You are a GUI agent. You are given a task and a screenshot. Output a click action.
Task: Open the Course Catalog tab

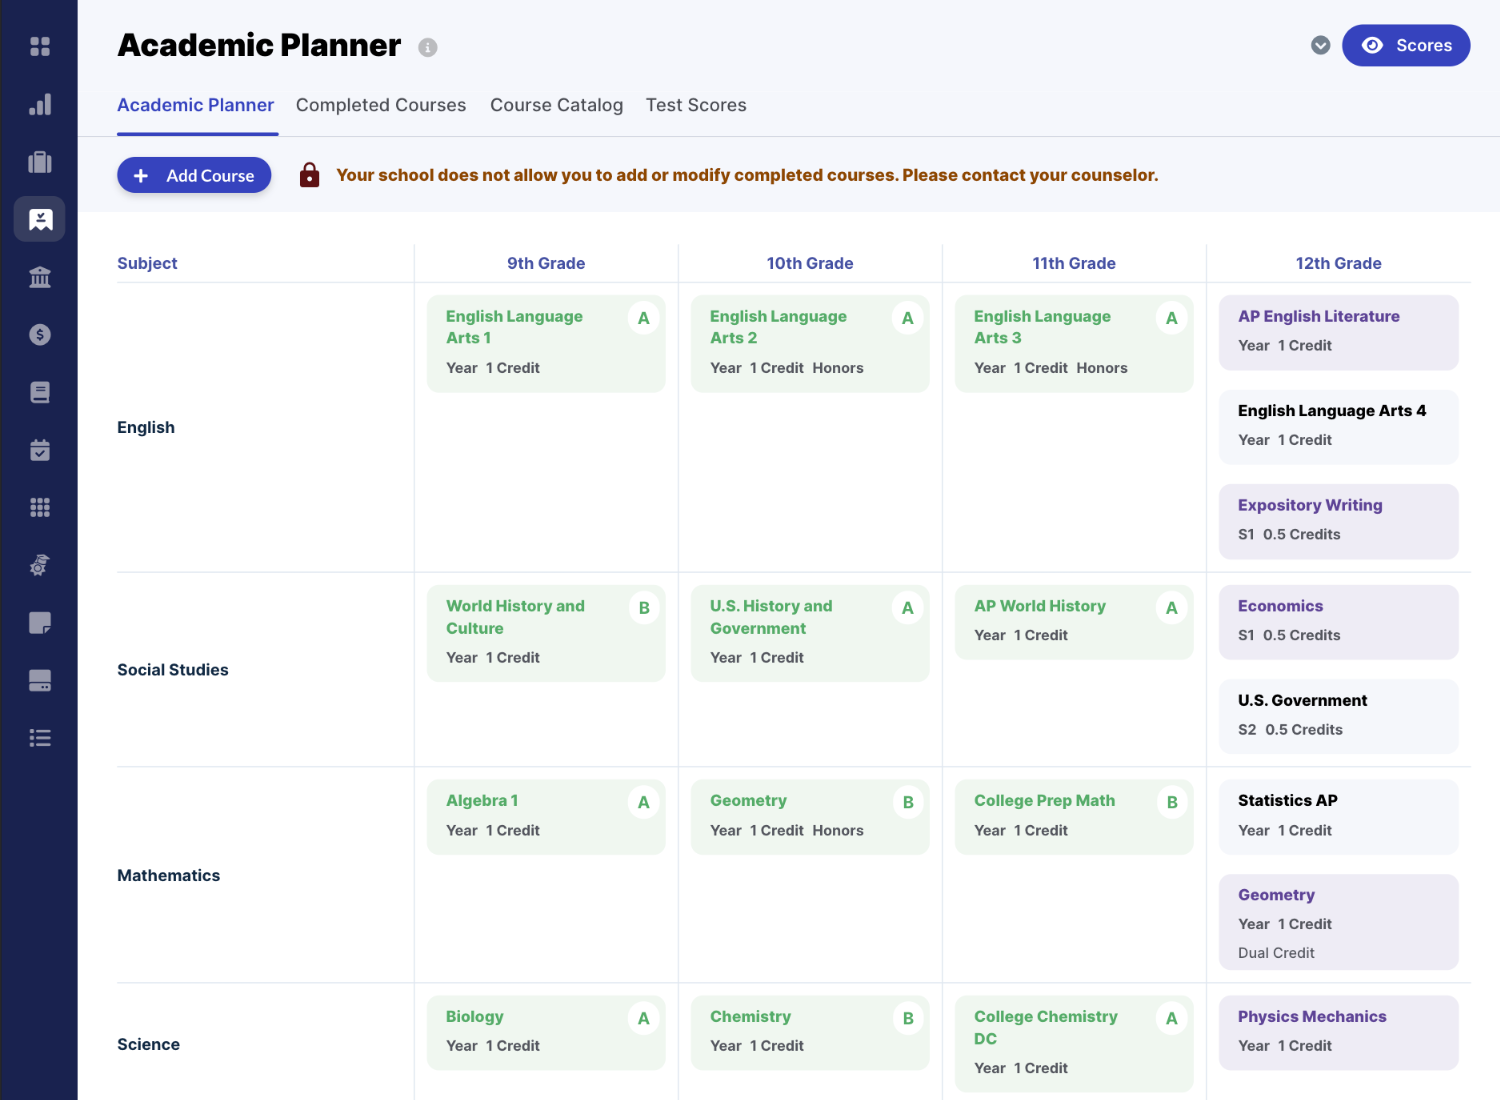coord(556,105)
